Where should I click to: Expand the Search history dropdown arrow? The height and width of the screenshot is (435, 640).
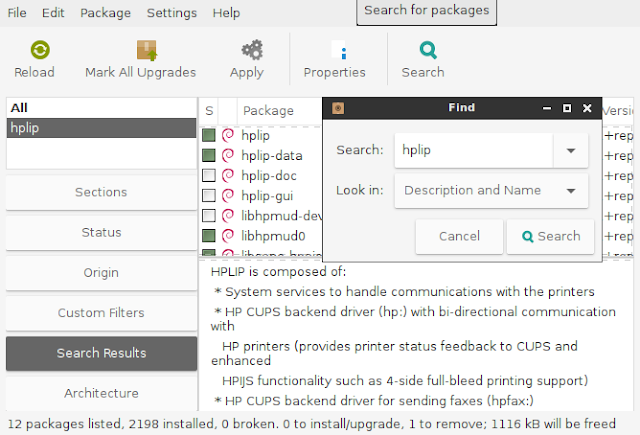(x=571, y=150)
